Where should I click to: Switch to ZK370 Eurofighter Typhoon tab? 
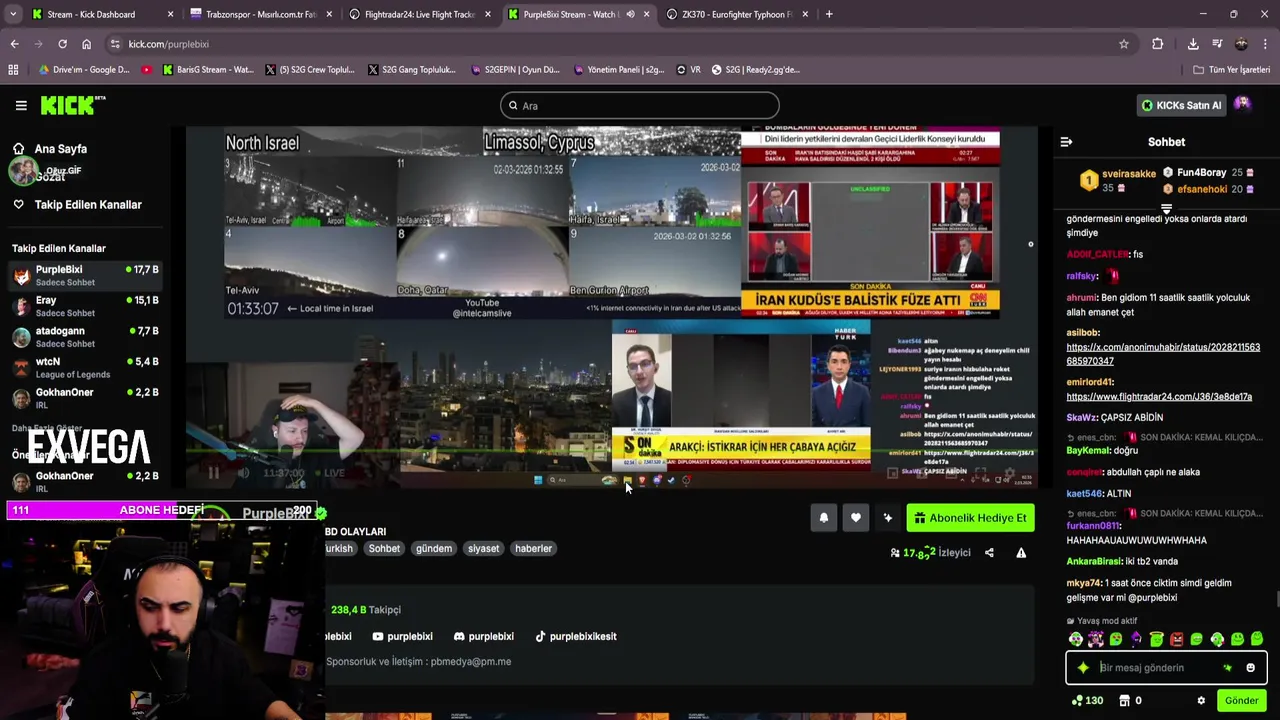pos(737,14)
